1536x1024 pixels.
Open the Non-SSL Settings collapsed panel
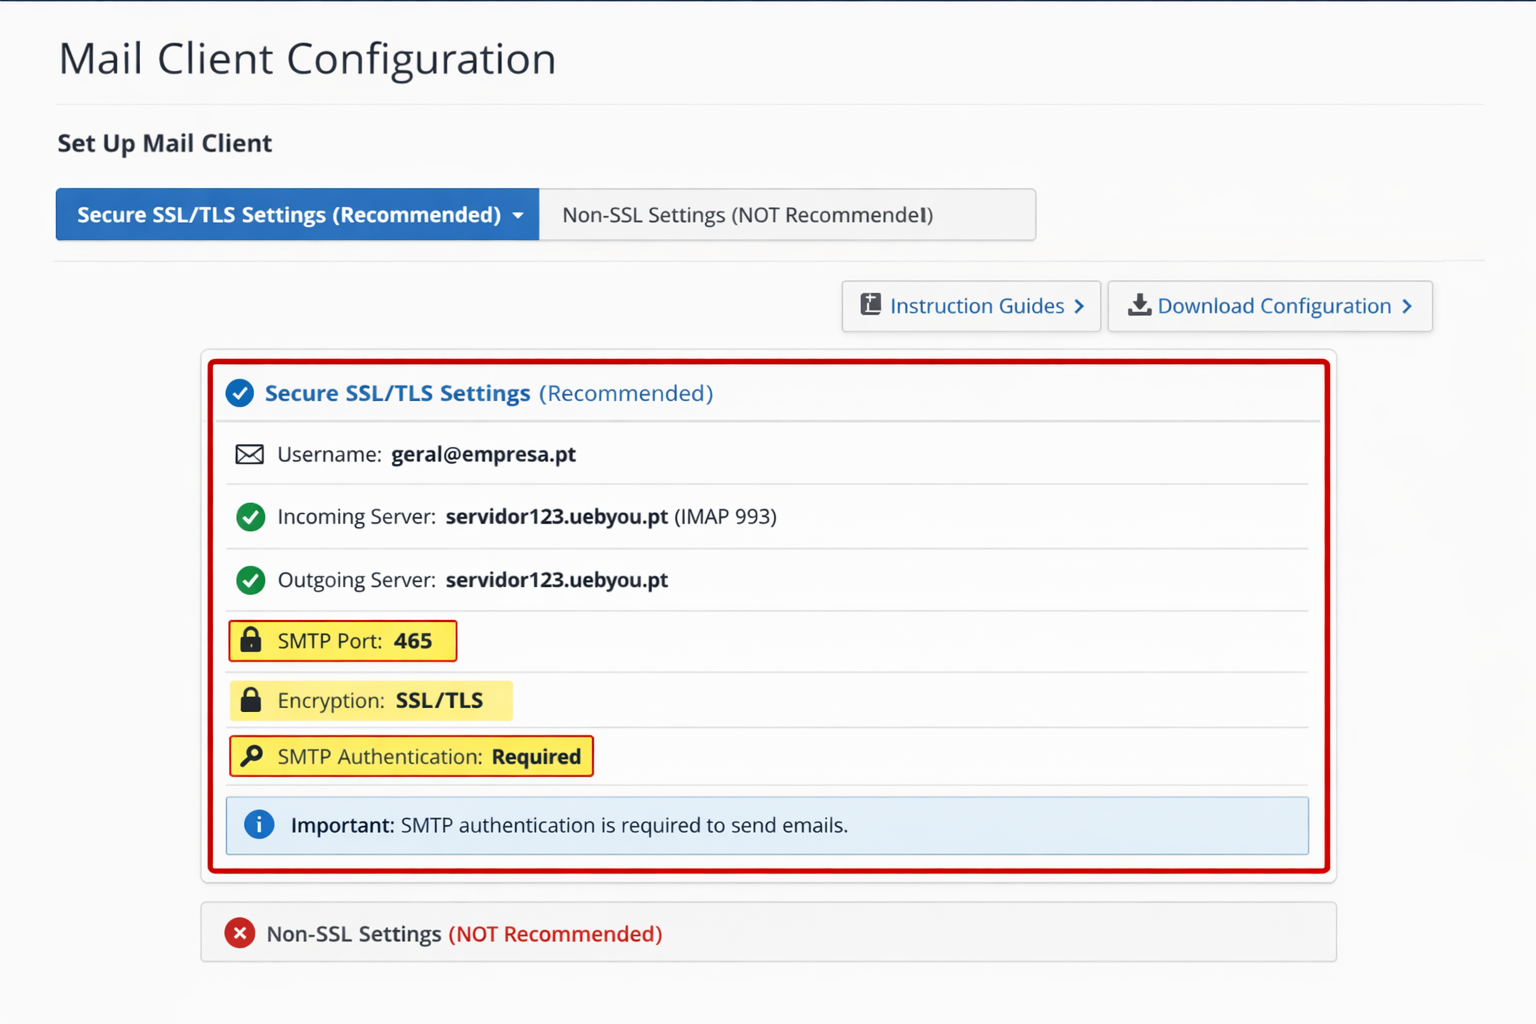pos(768,933)
